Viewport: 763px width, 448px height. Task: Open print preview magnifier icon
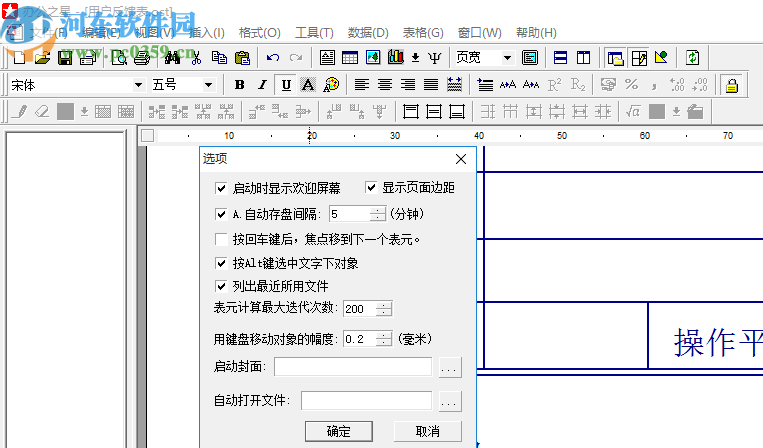(119, 58)
